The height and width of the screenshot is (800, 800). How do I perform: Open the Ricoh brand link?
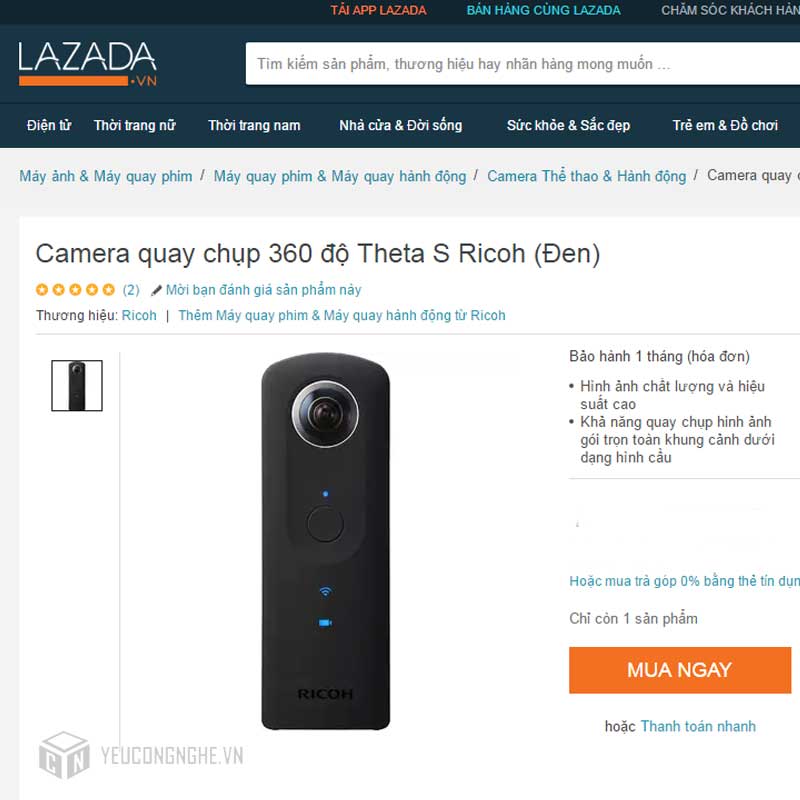coord(139,315)
